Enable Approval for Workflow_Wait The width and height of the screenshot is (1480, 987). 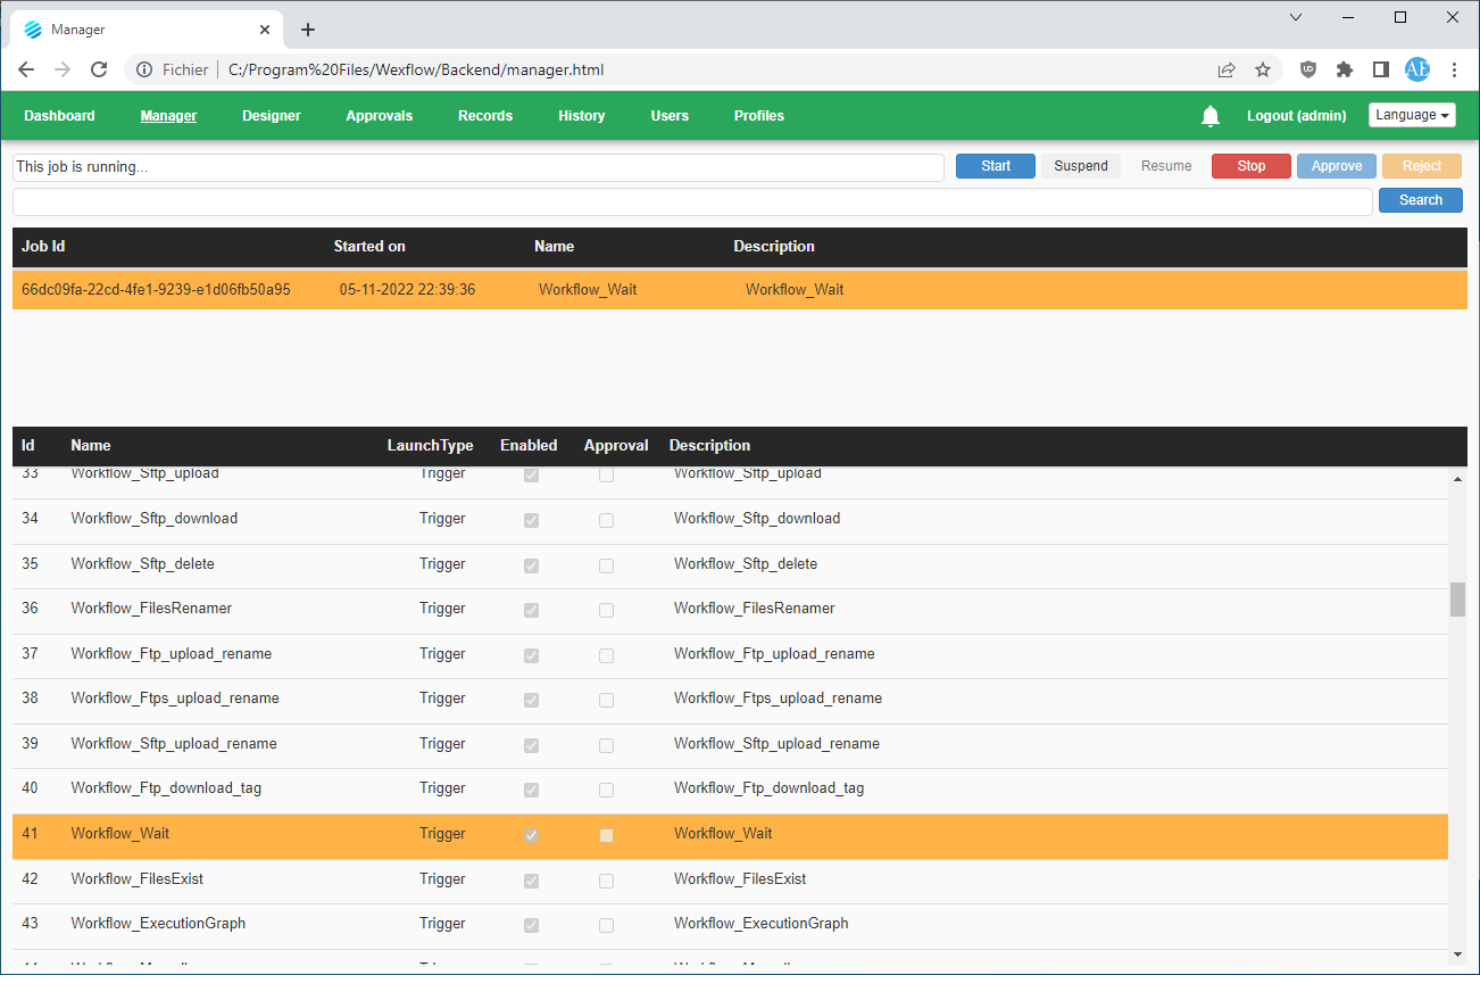point(606,835)
